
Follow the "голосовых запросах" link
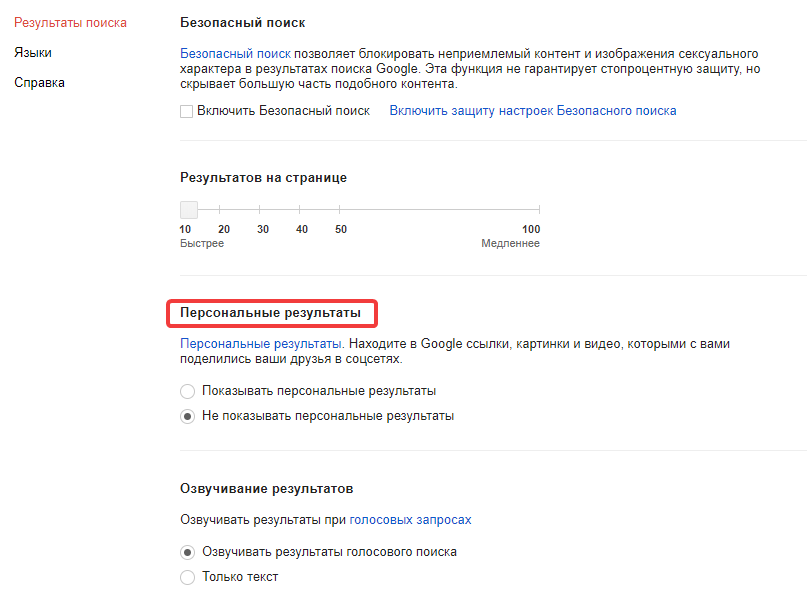click(410, 520)
